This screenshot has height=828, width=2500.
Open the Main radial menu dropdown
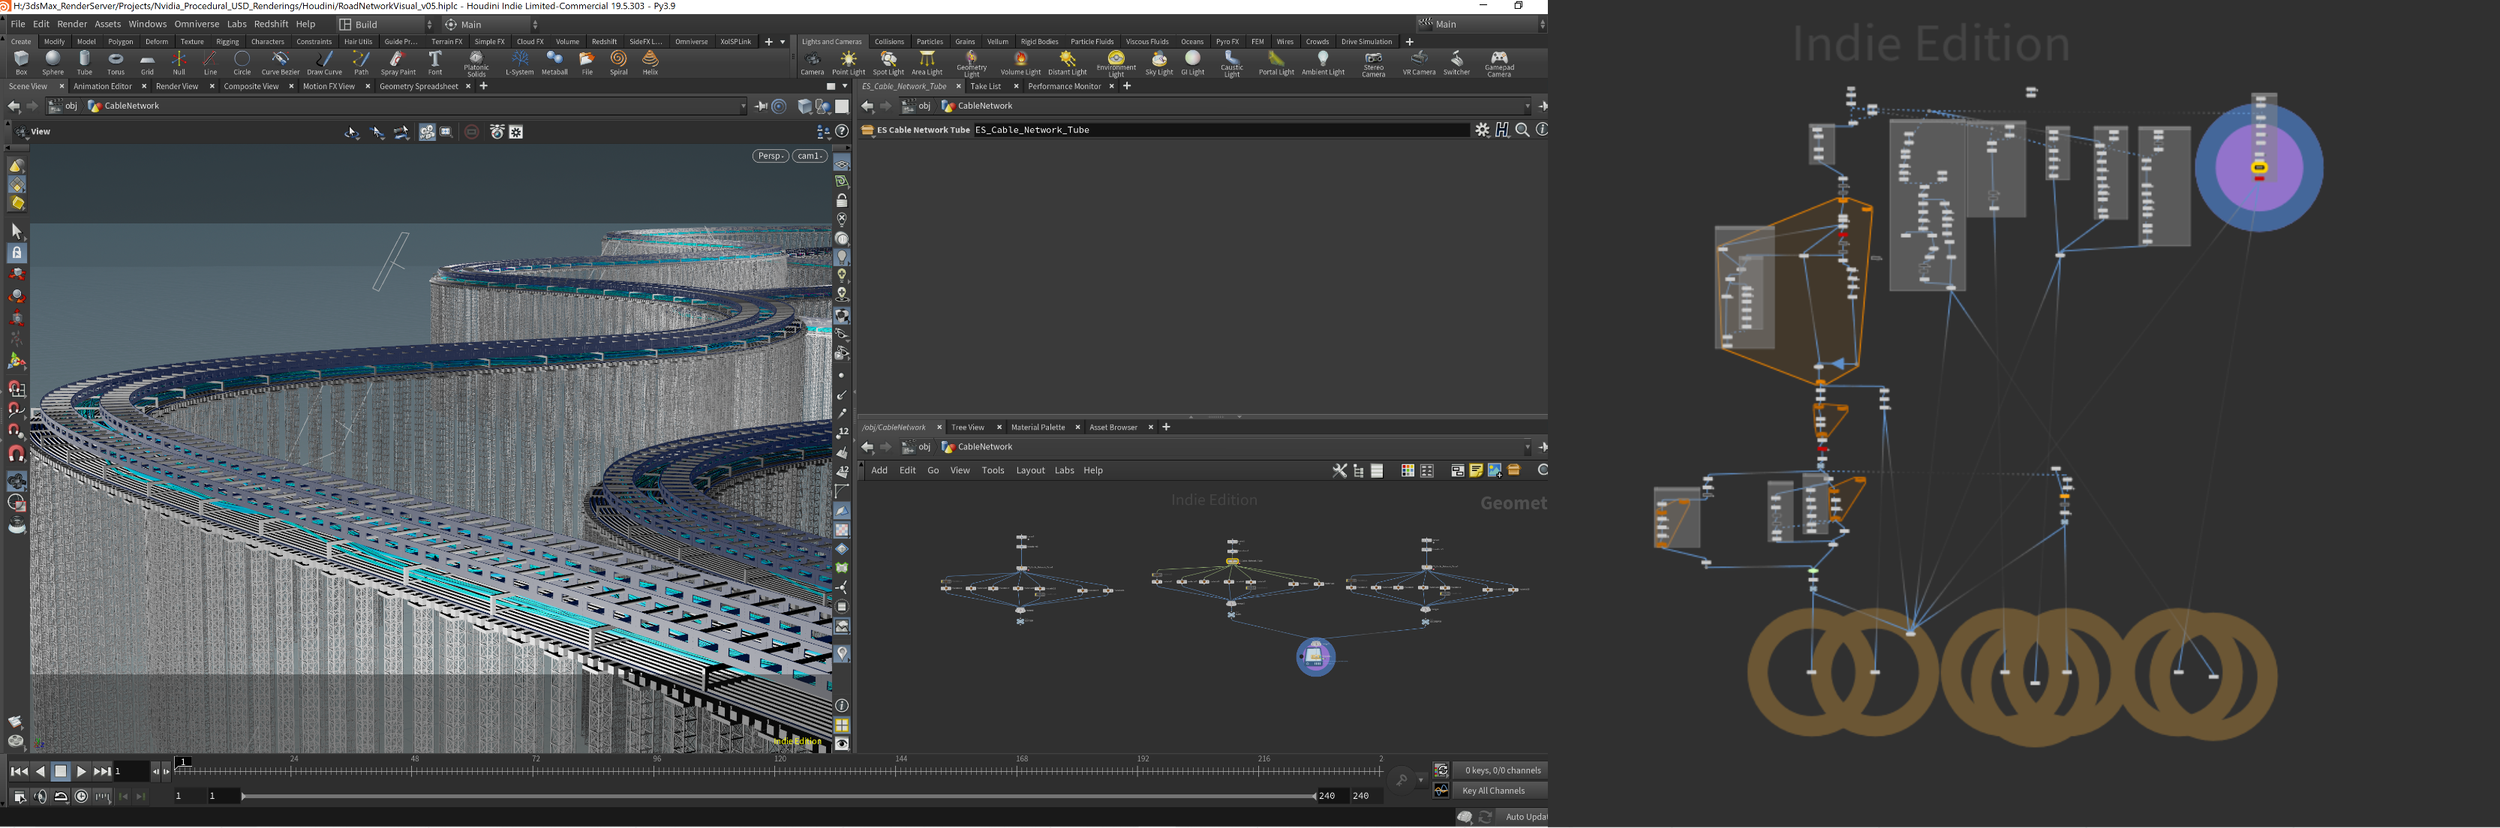click(491, 24)
